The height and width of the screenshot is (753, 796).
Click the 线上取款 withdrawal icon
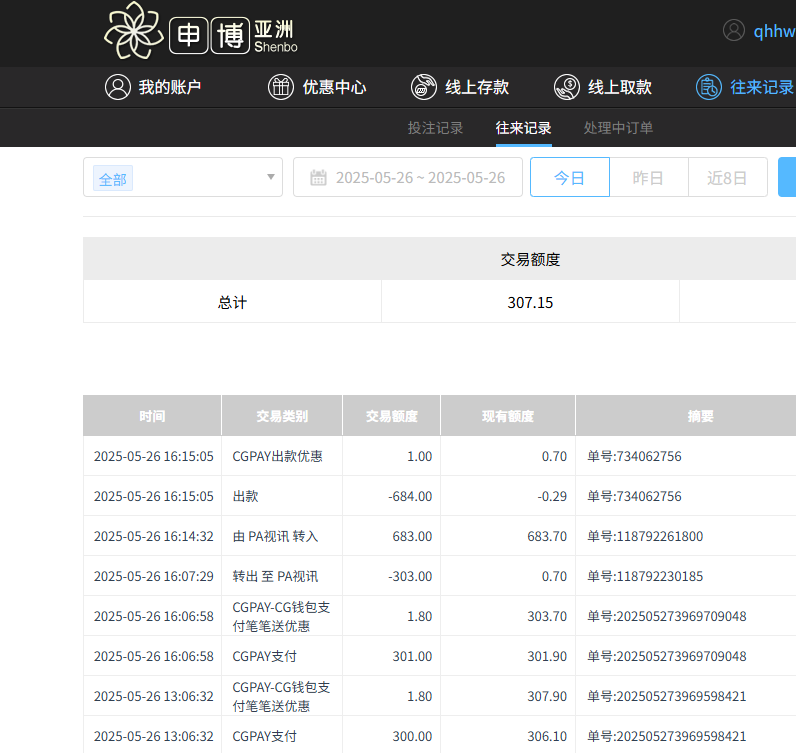point(567,87)
